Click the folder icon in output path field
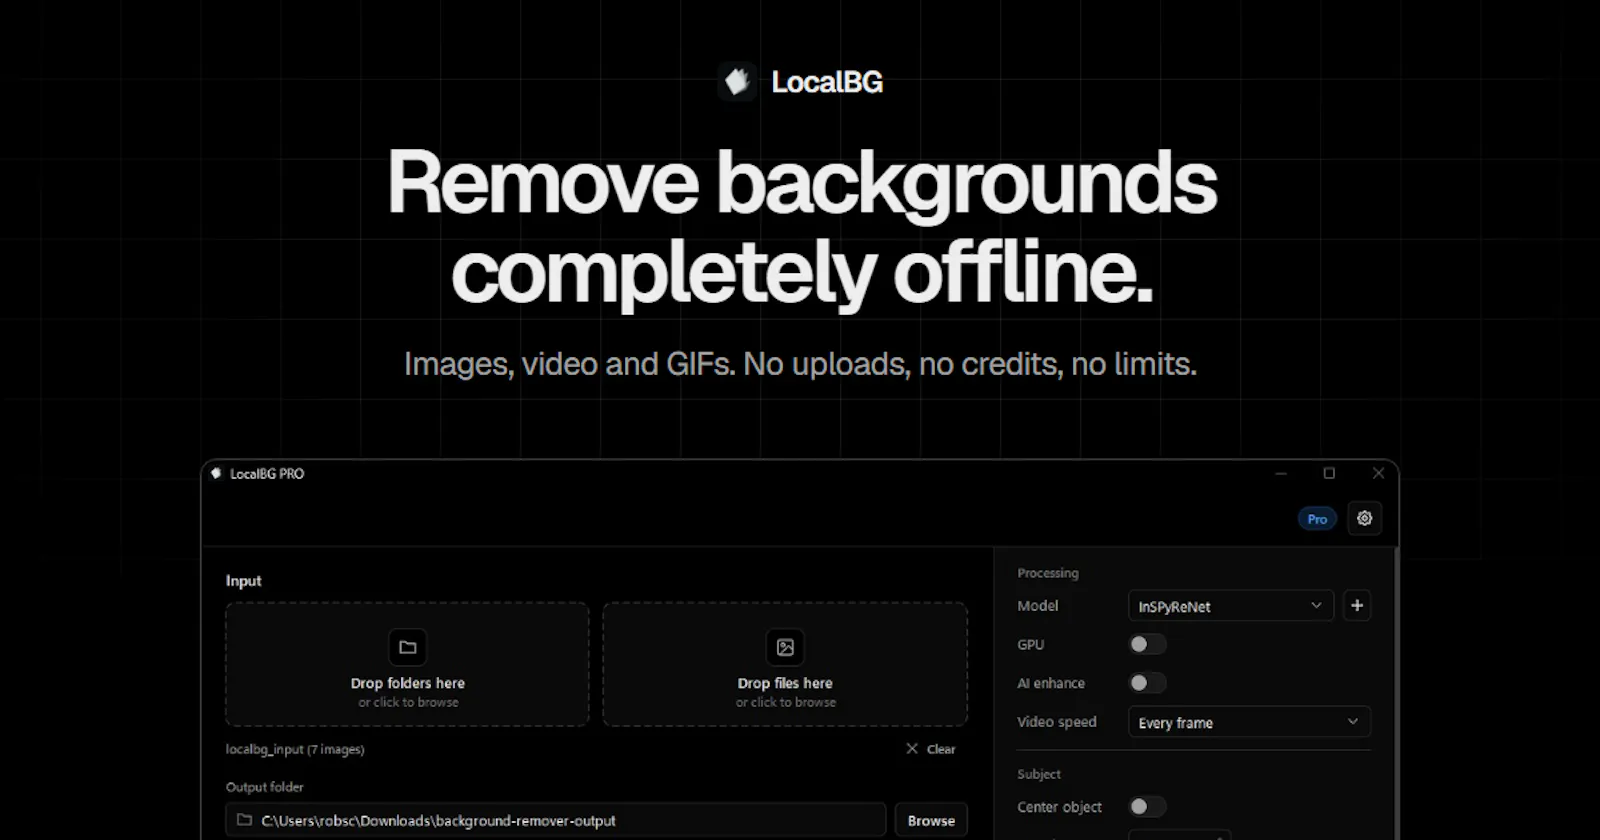The image size is (1600, 840). click(x=244, y=820)
